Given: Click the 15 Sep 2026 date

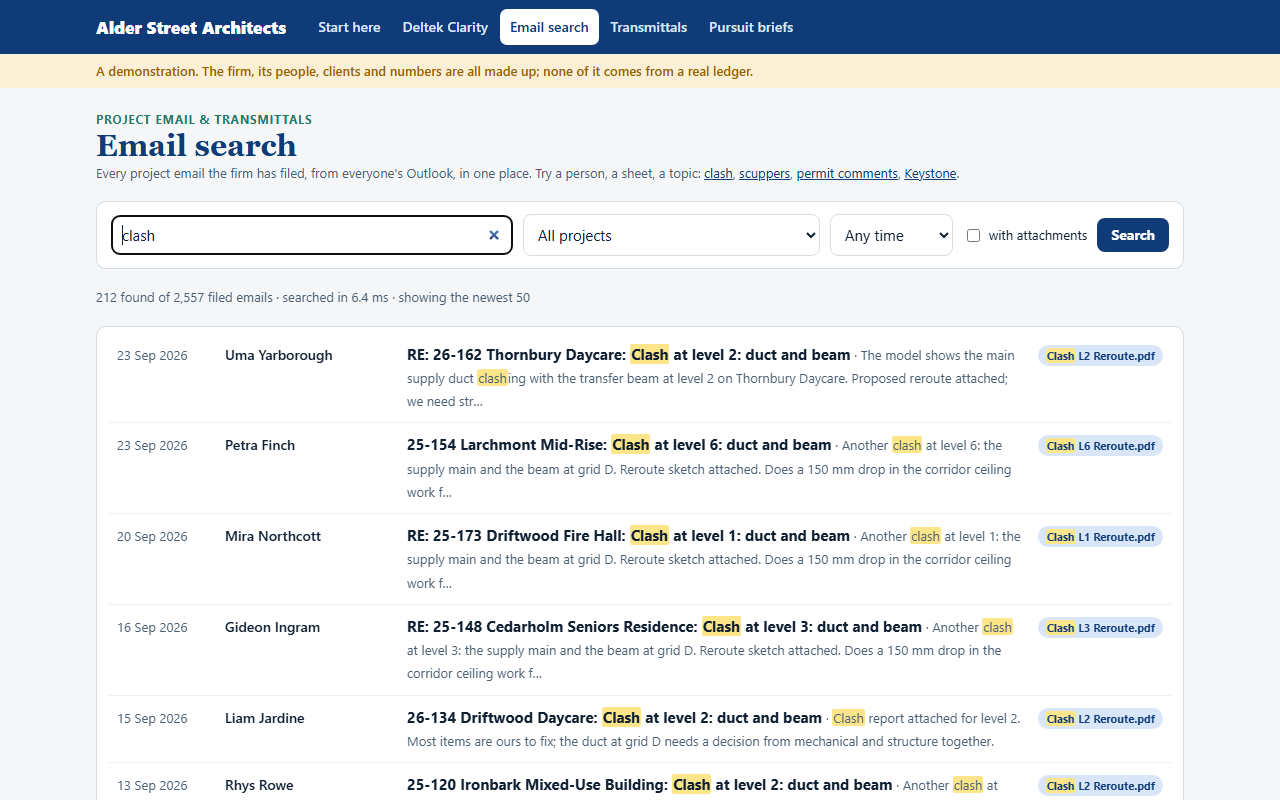Looking at the screenshot, I should [152, 718].
